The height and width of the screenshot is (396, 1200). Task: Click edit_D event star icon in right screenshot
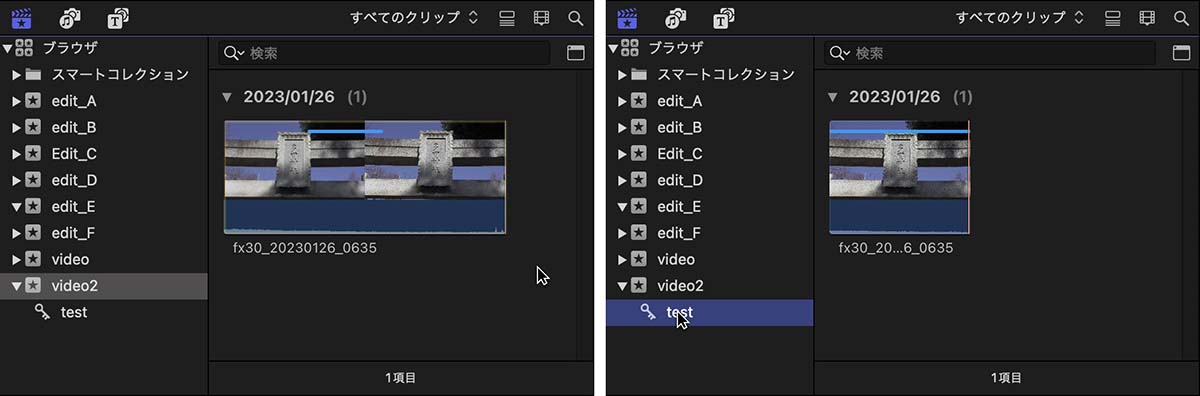(x=639, y=180)
